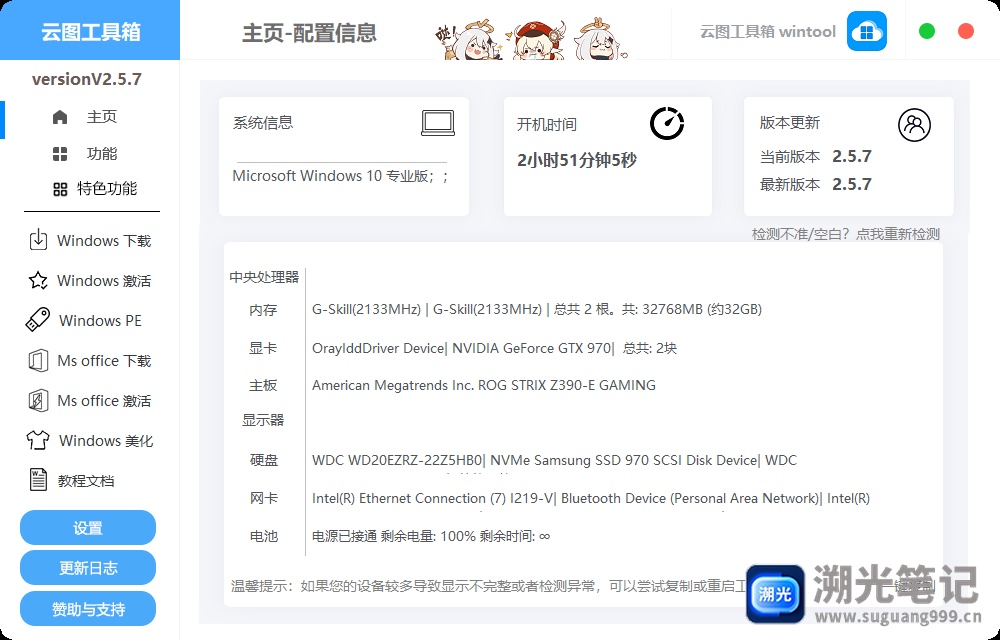The image size is (1000, 640).
Task: Click the WDC WD20EZRZ disk info text
Action: tap(554, 460)
